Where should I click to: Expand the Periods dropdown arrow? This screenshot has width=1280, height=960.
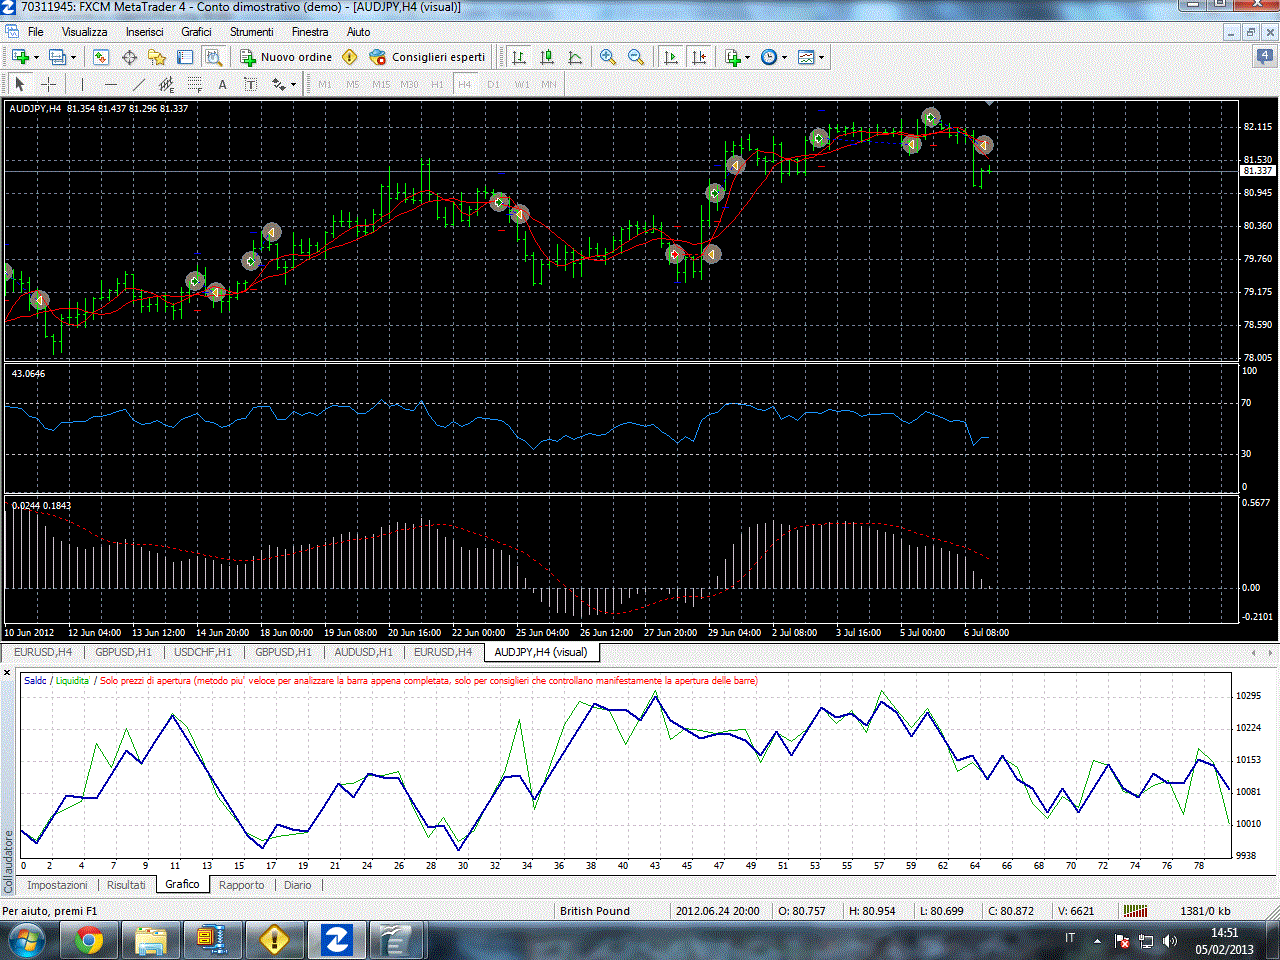pyautogui.click(x=785, y=57)
